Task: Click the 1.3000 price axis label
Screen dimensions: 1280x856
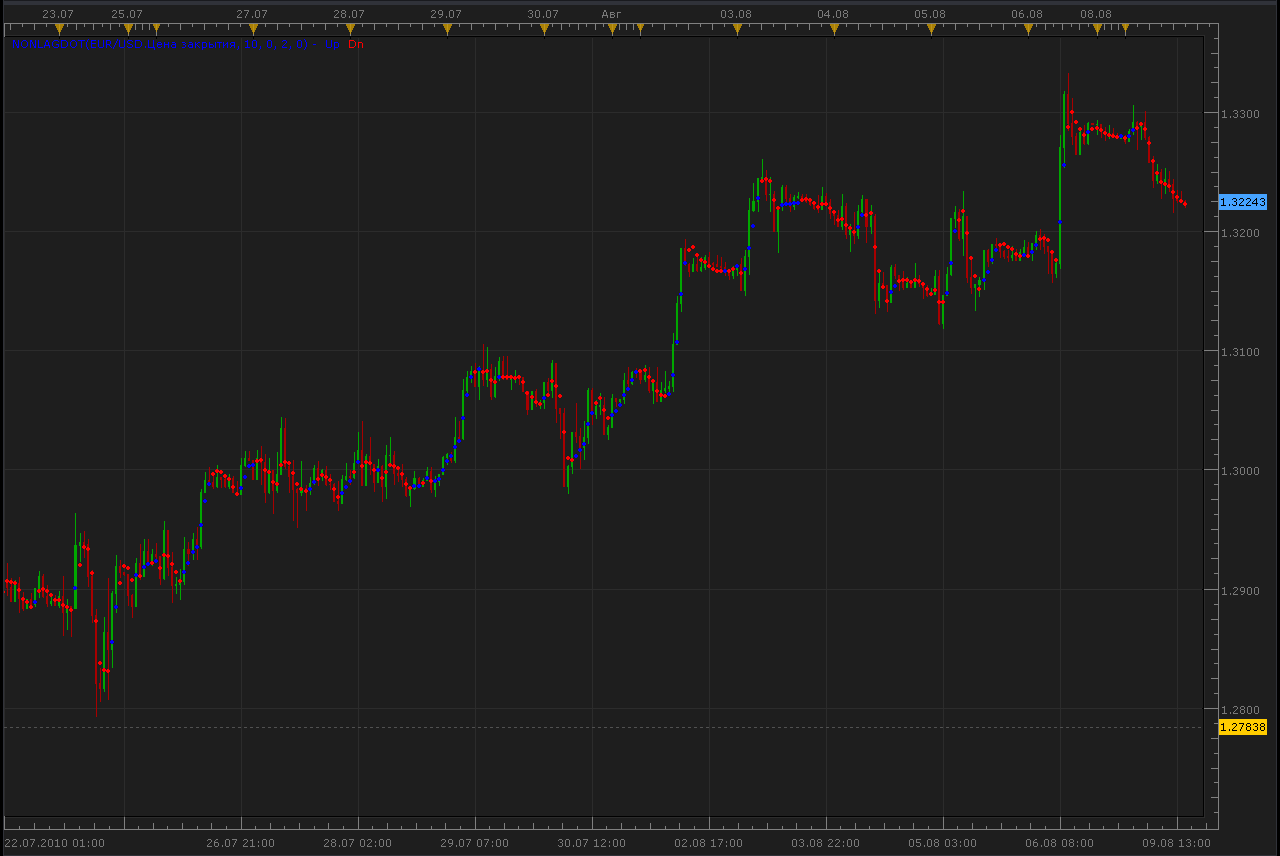Action: click(x=1239, y=471)
